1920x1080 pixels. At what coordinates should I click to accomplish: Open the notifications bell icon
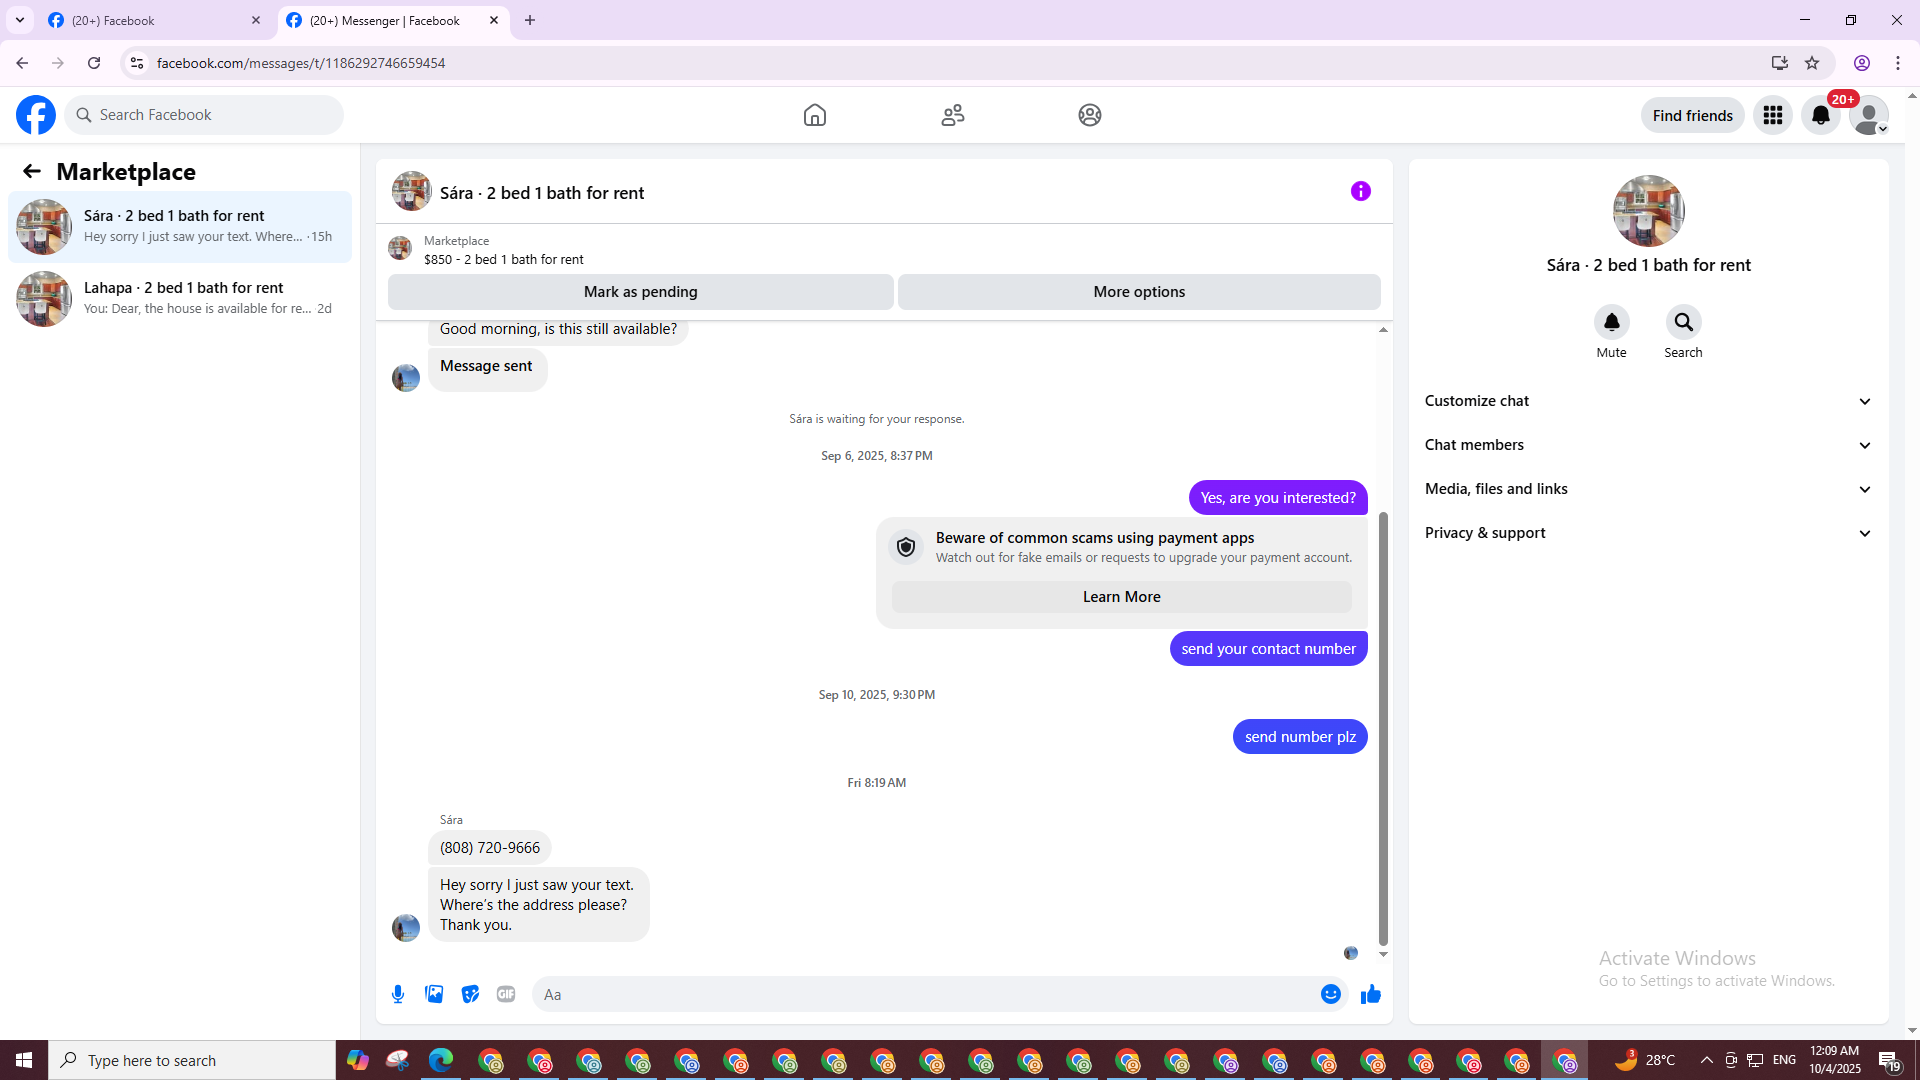coord(1821,115)
